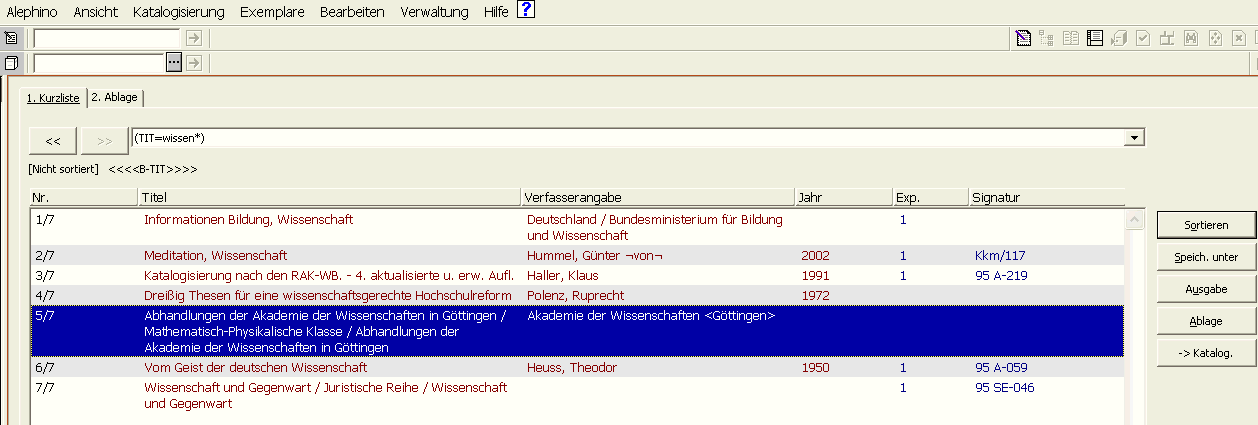Click author 'Heuss, Theodor'
The image size is (1258, 425).
click(572, 367)
